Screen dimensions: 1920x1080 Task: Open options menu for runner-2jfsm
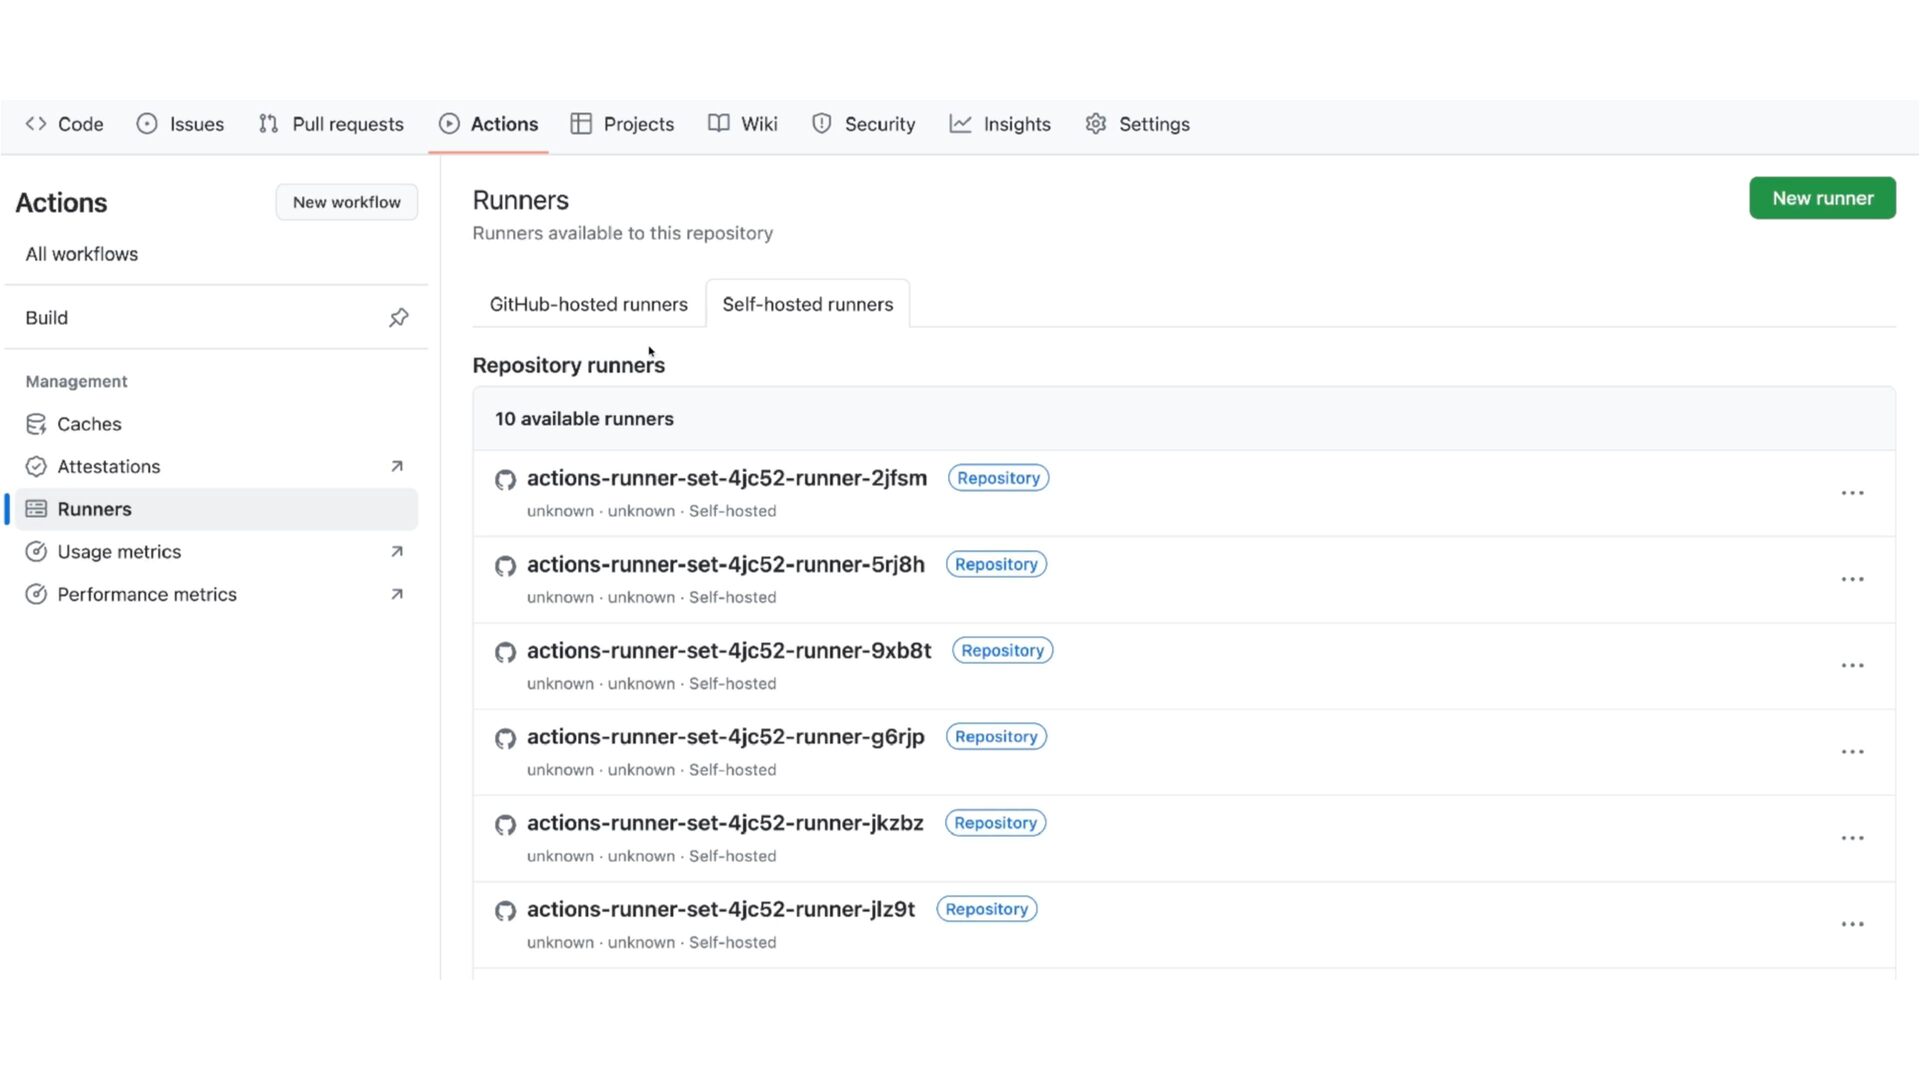[x=1852, y=493]
